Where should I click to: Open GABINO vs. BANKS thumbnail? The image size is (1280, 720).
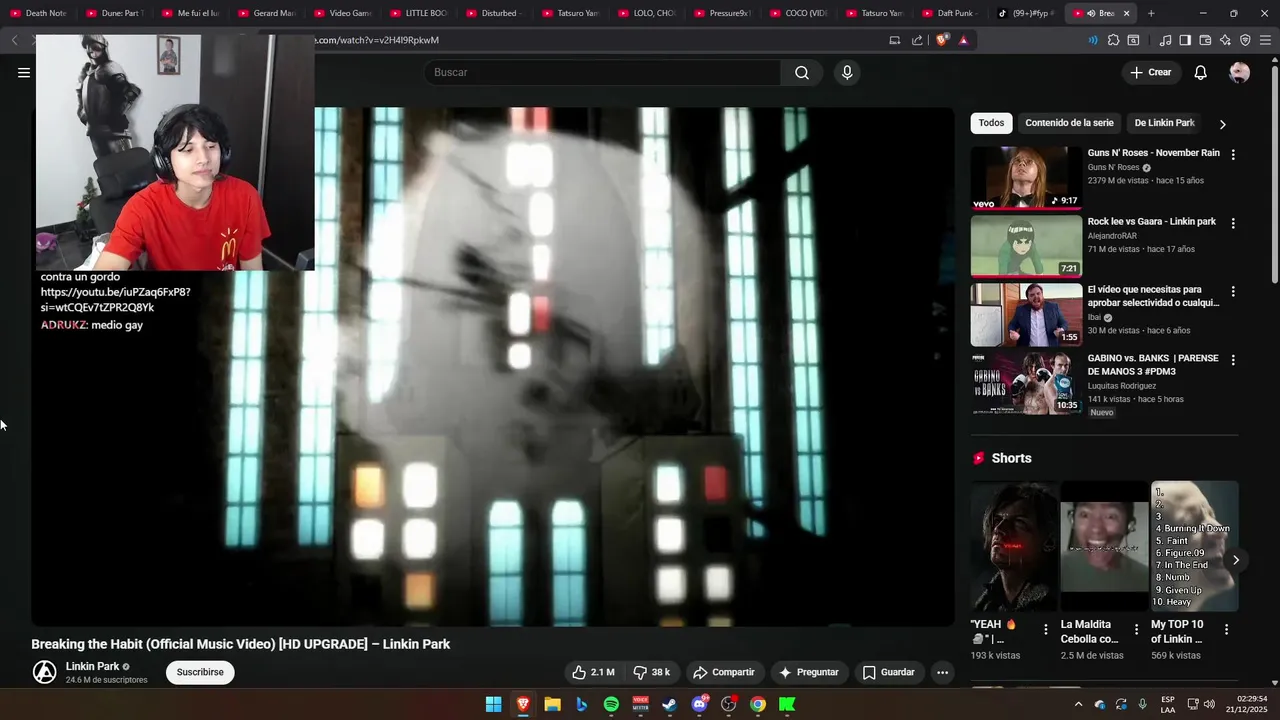coord(1026,383)
